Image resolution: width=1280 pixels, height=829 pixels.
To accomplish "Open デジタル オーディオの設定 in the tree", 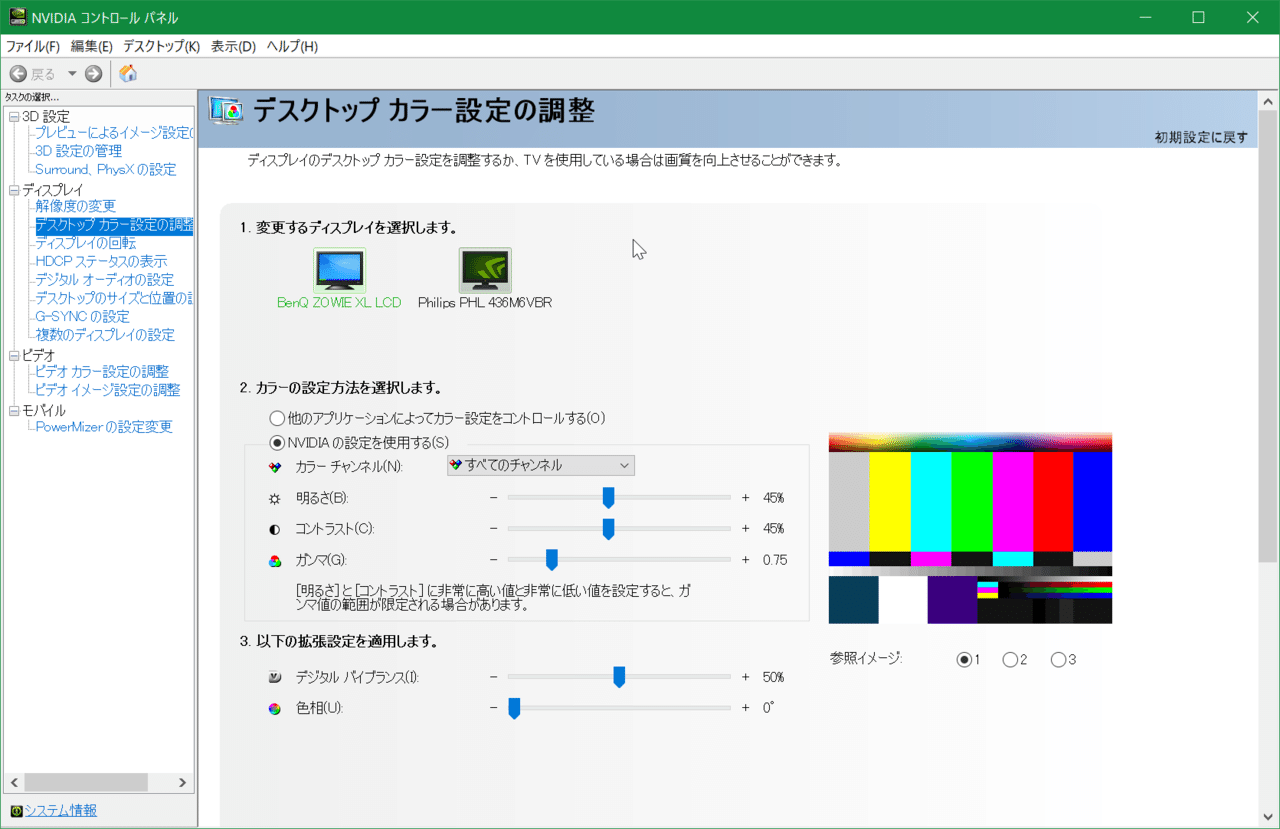I will click(104, 280).
